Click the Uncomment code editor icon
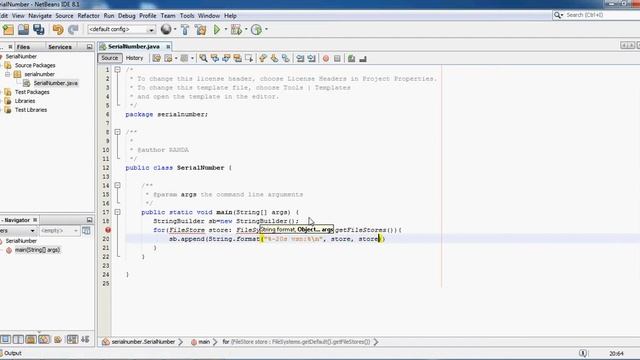640x360 pixels. [x=363, y=59]
